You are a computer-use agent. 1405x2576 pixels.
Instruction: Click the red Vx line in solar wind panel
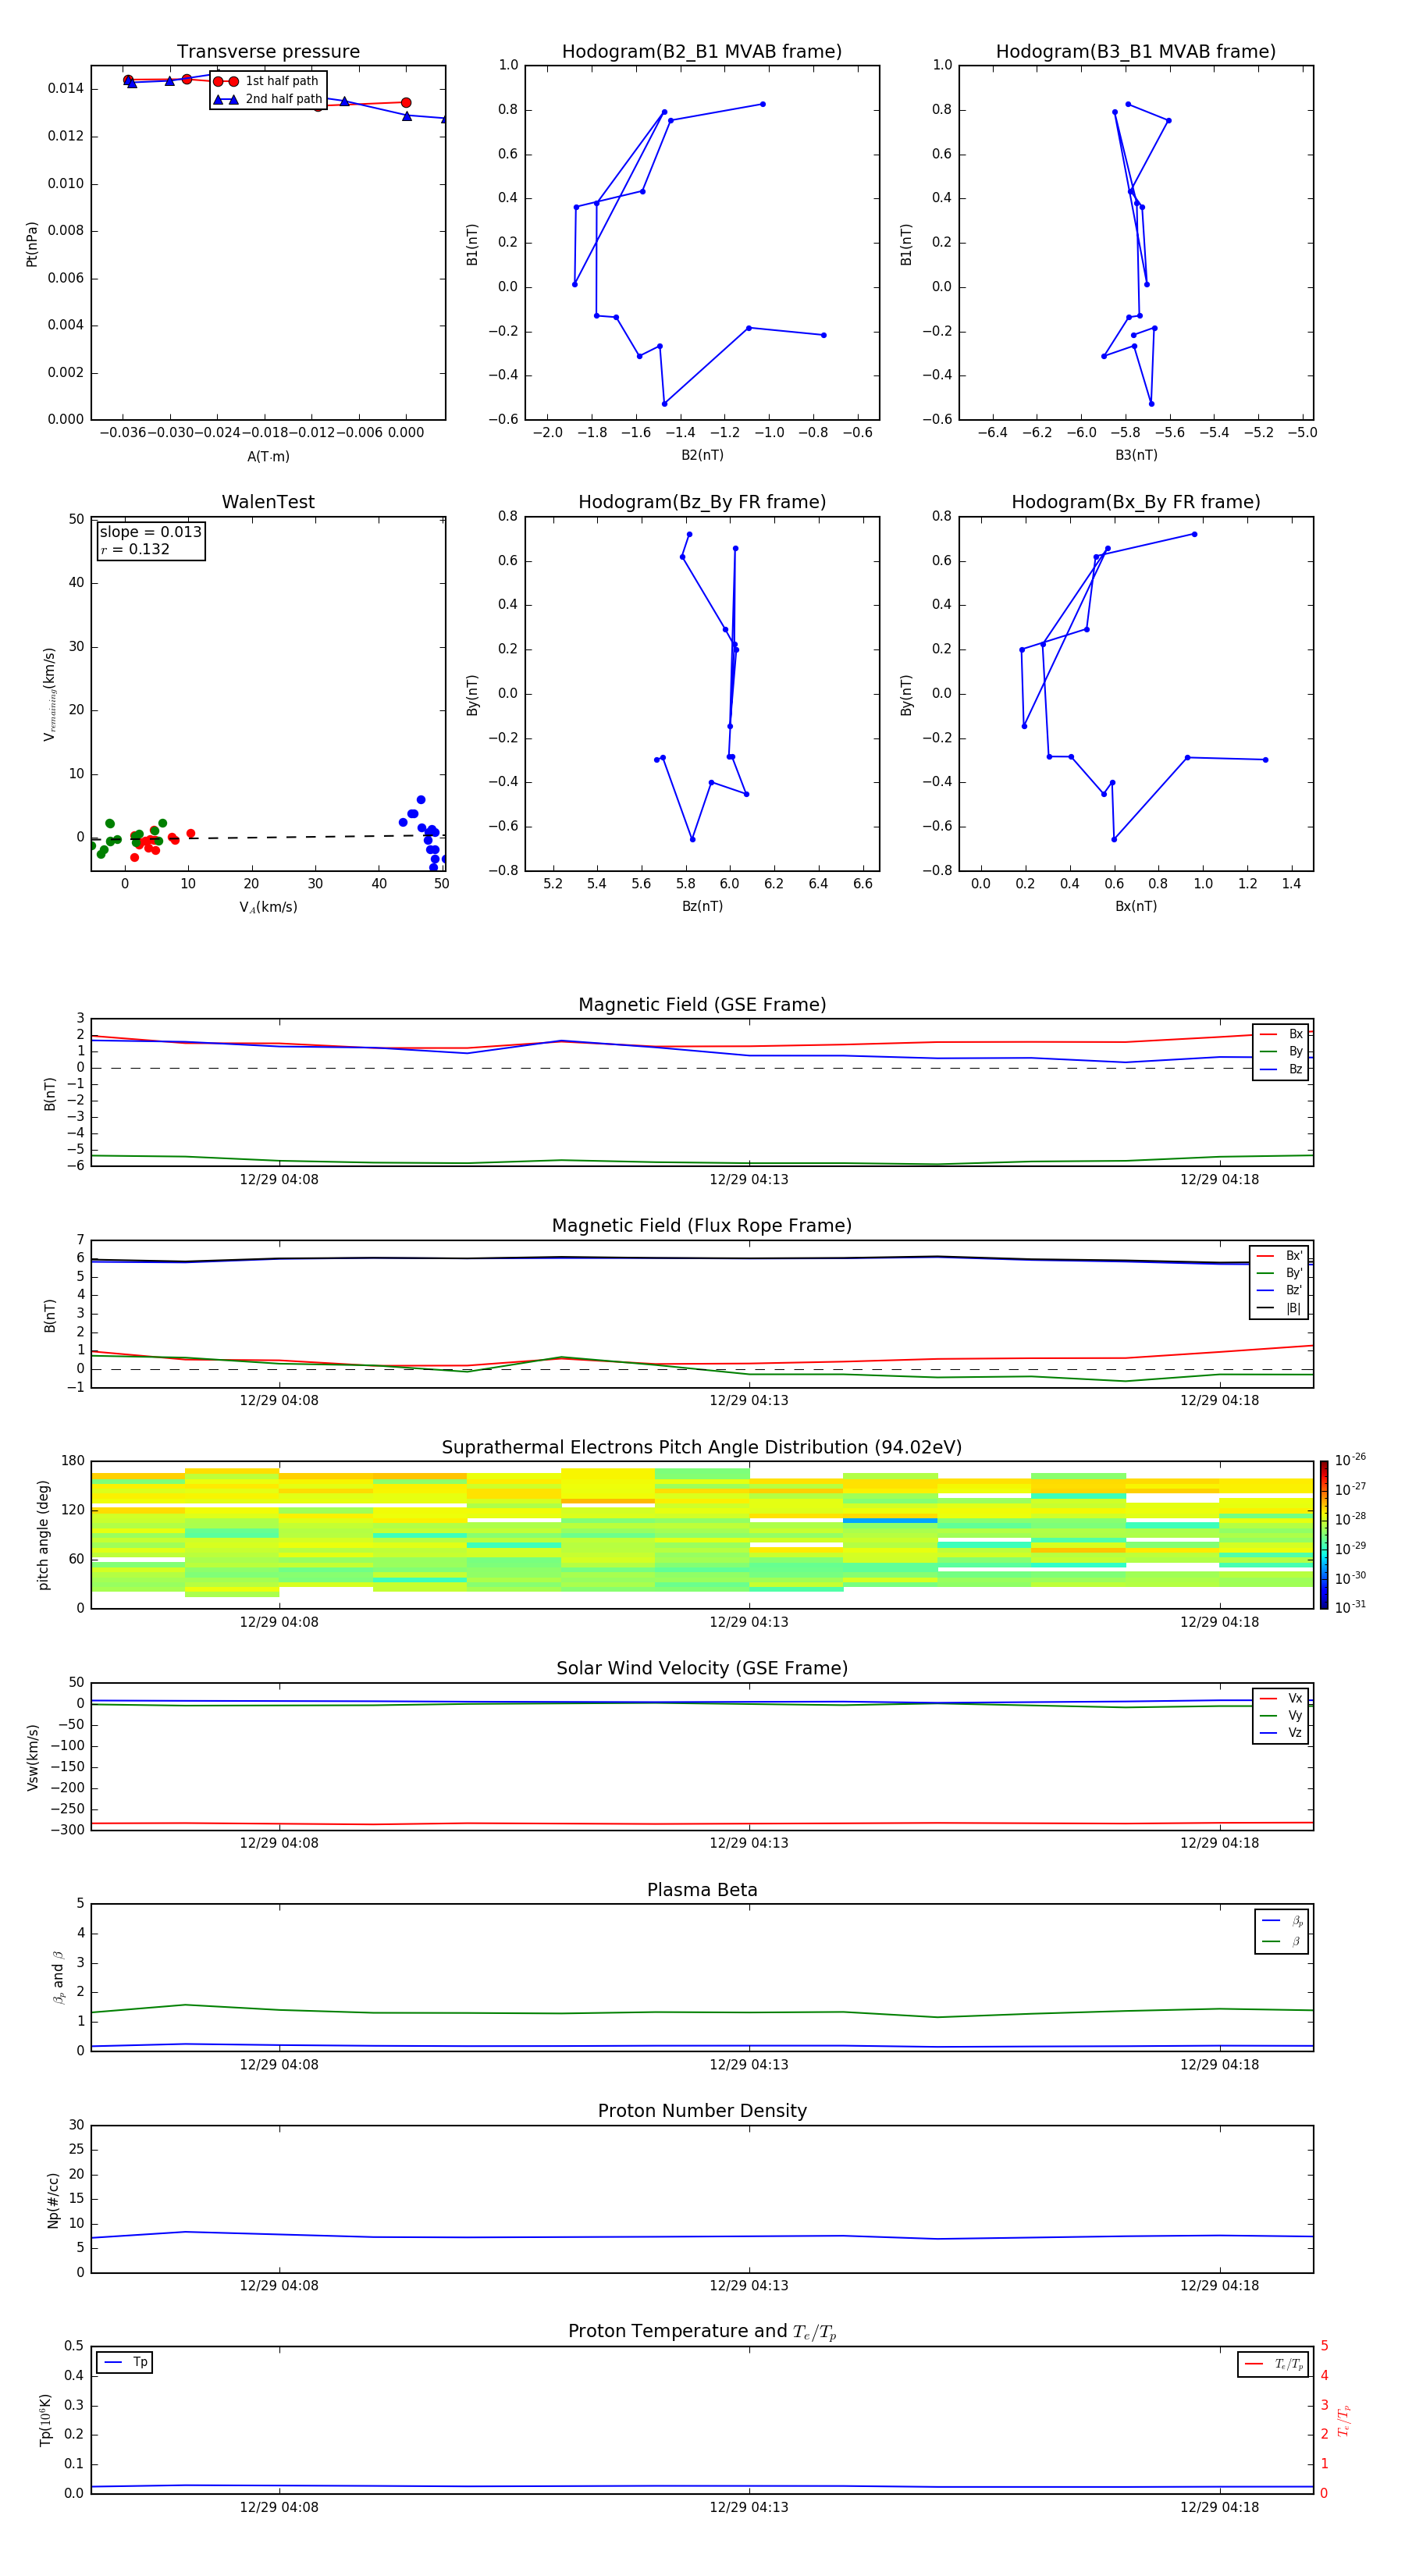(702, 1824)
